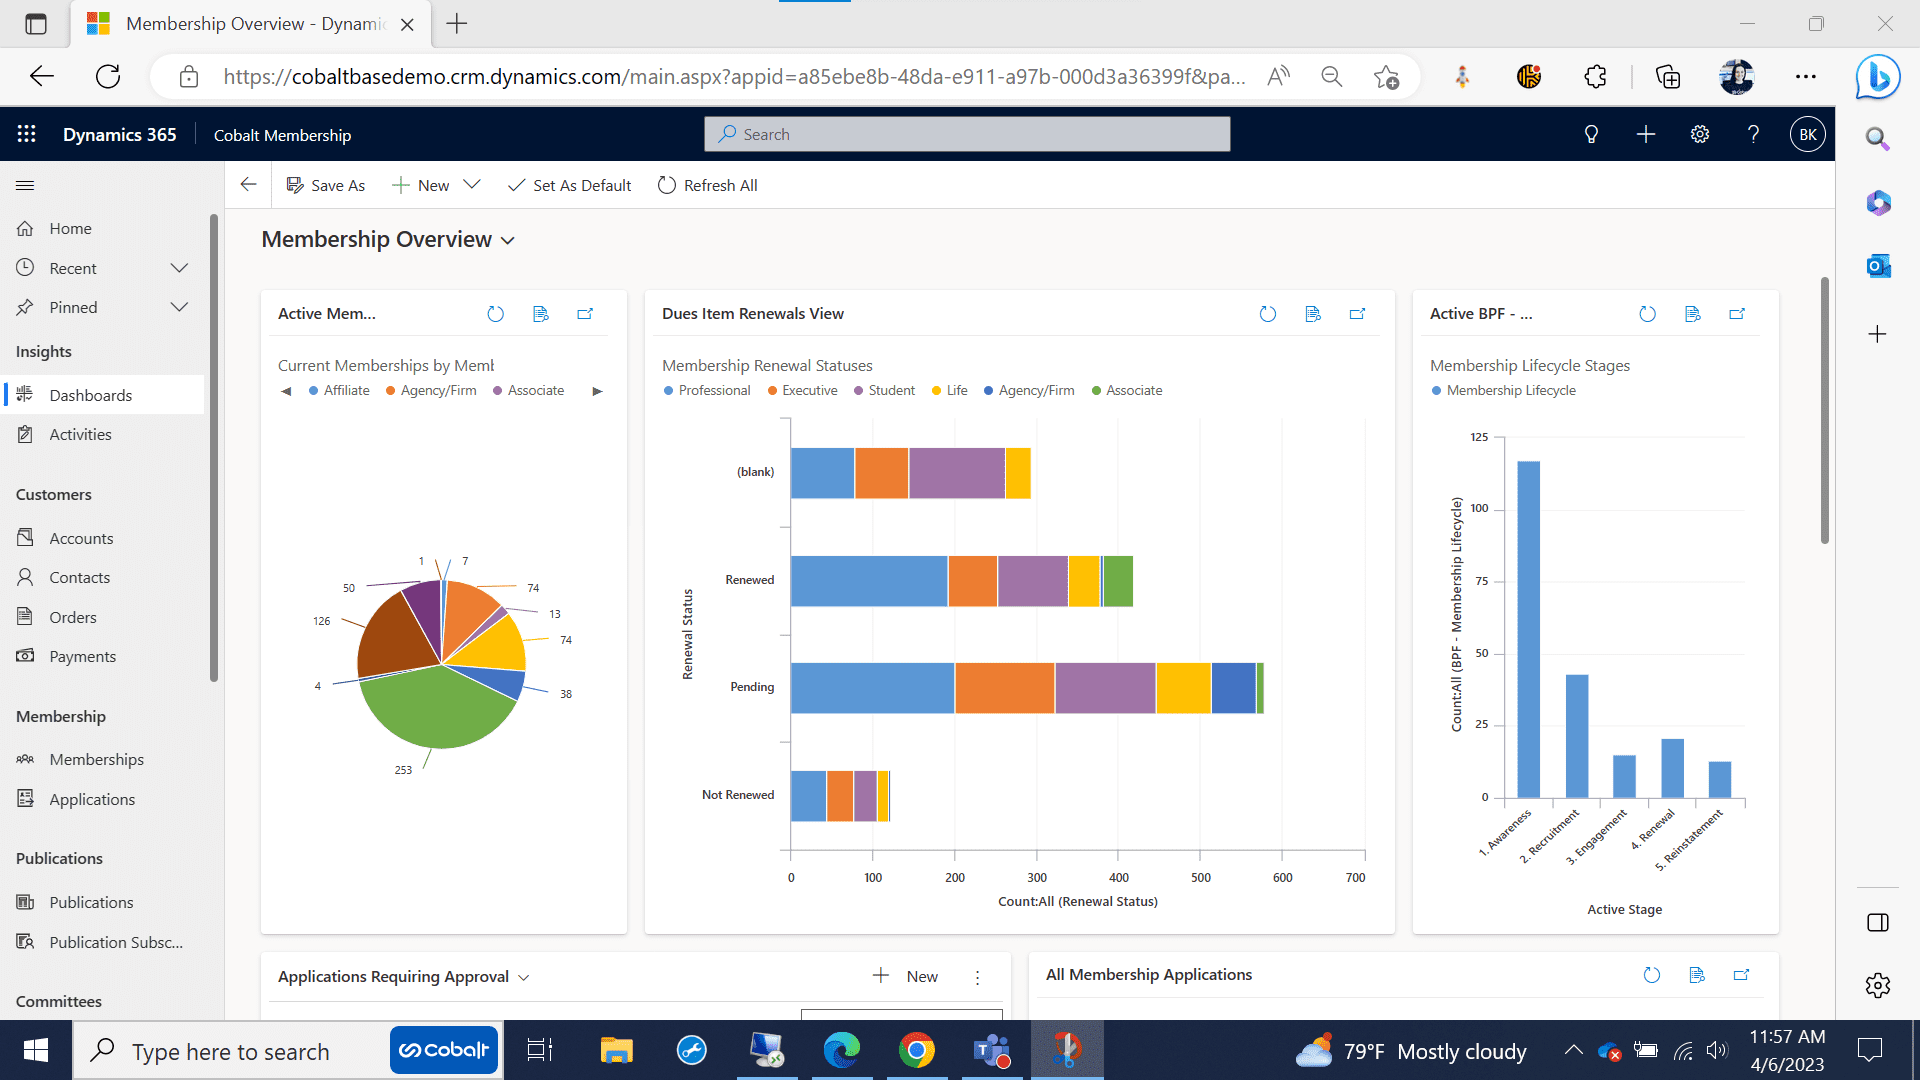Click Home in the navigation menu
The height and width of the screenshot is (1080, 1920).
pyautogui.click(x=69, y=228)
